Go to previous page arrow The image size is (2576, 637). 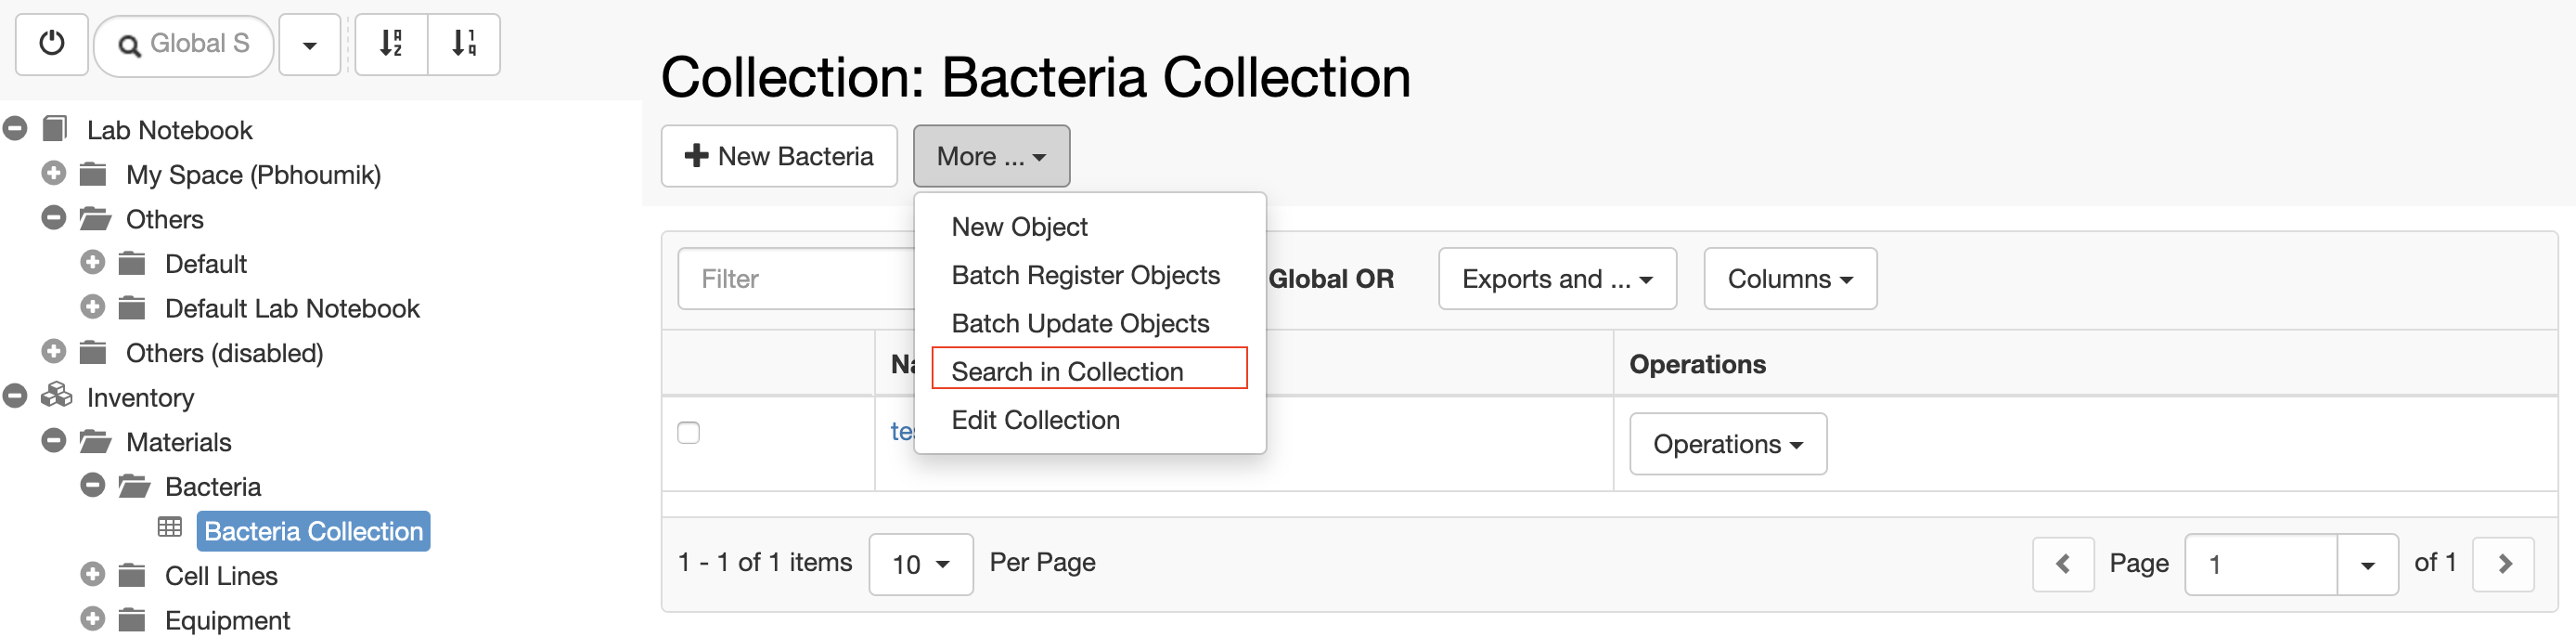(x=2063, y=563)
